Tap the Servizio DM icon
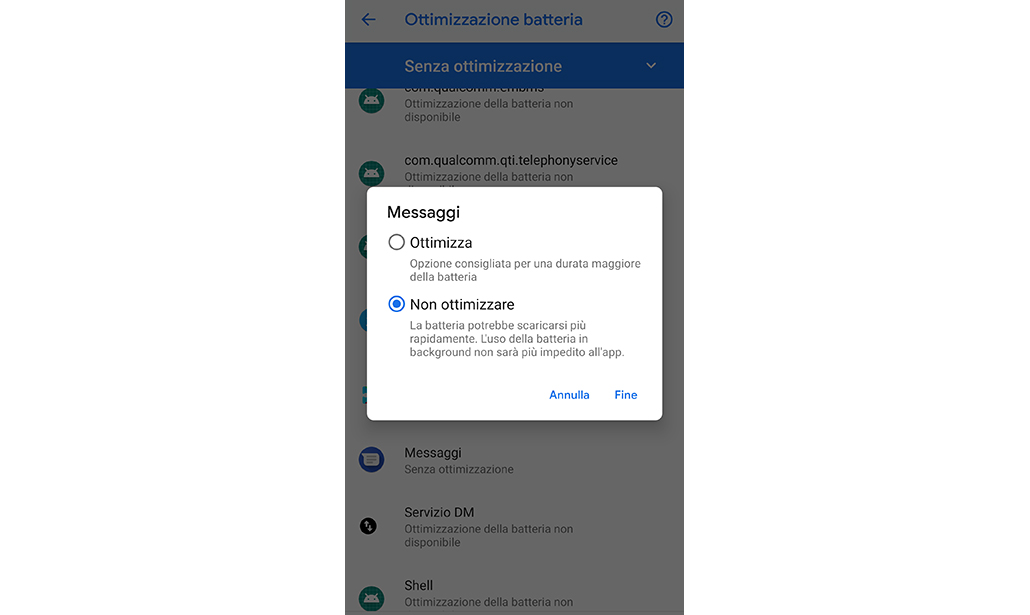The width and height of the screenshot is (1030, 615). coord(369,526)
